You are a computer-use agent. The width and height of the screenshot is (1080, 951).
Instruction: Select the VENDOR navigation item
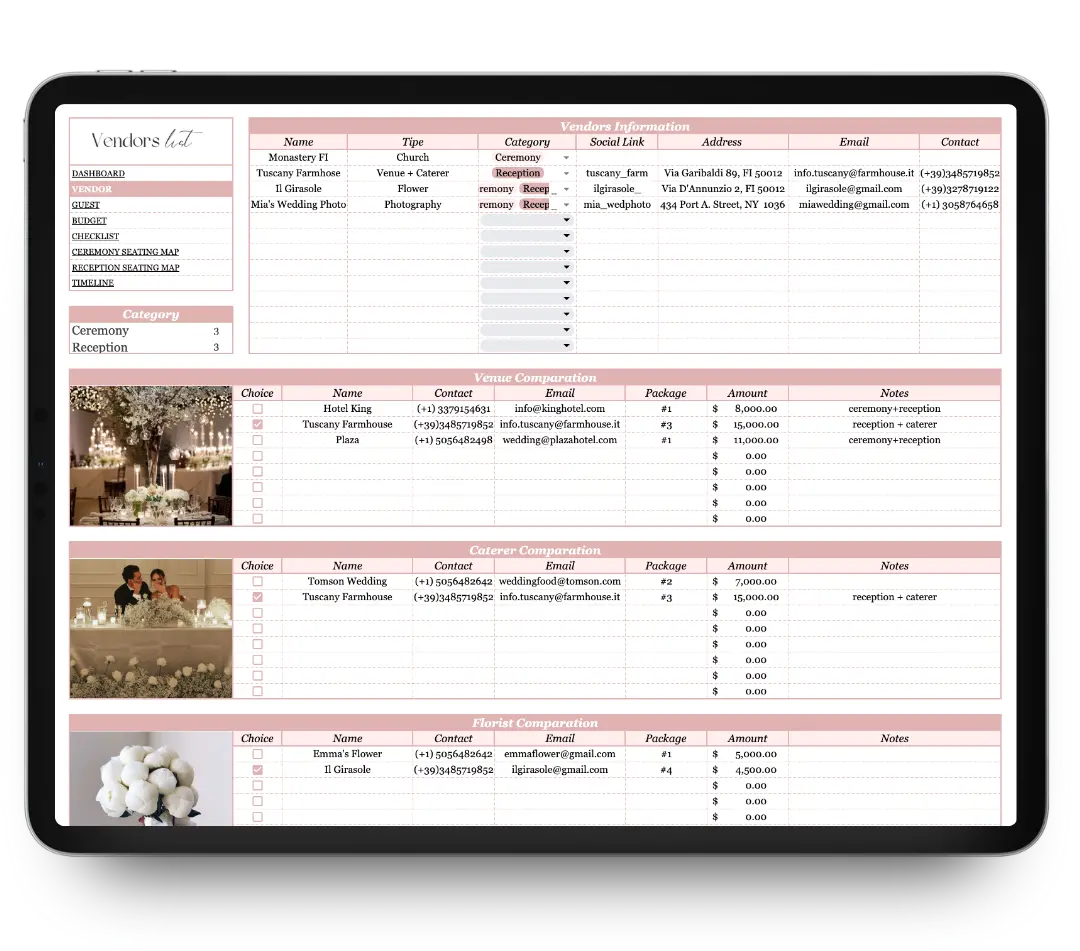(x=92, y=189)
